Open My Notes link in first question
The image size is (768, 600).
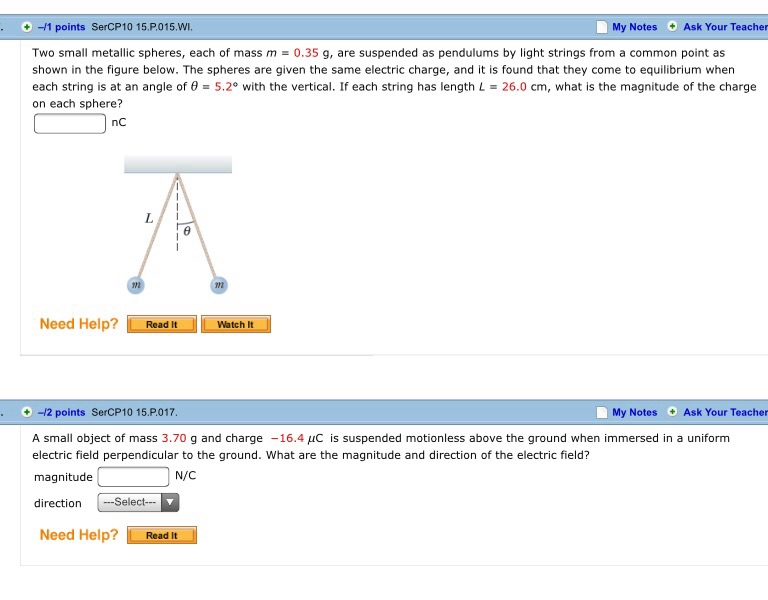click(x=634, y=27)
